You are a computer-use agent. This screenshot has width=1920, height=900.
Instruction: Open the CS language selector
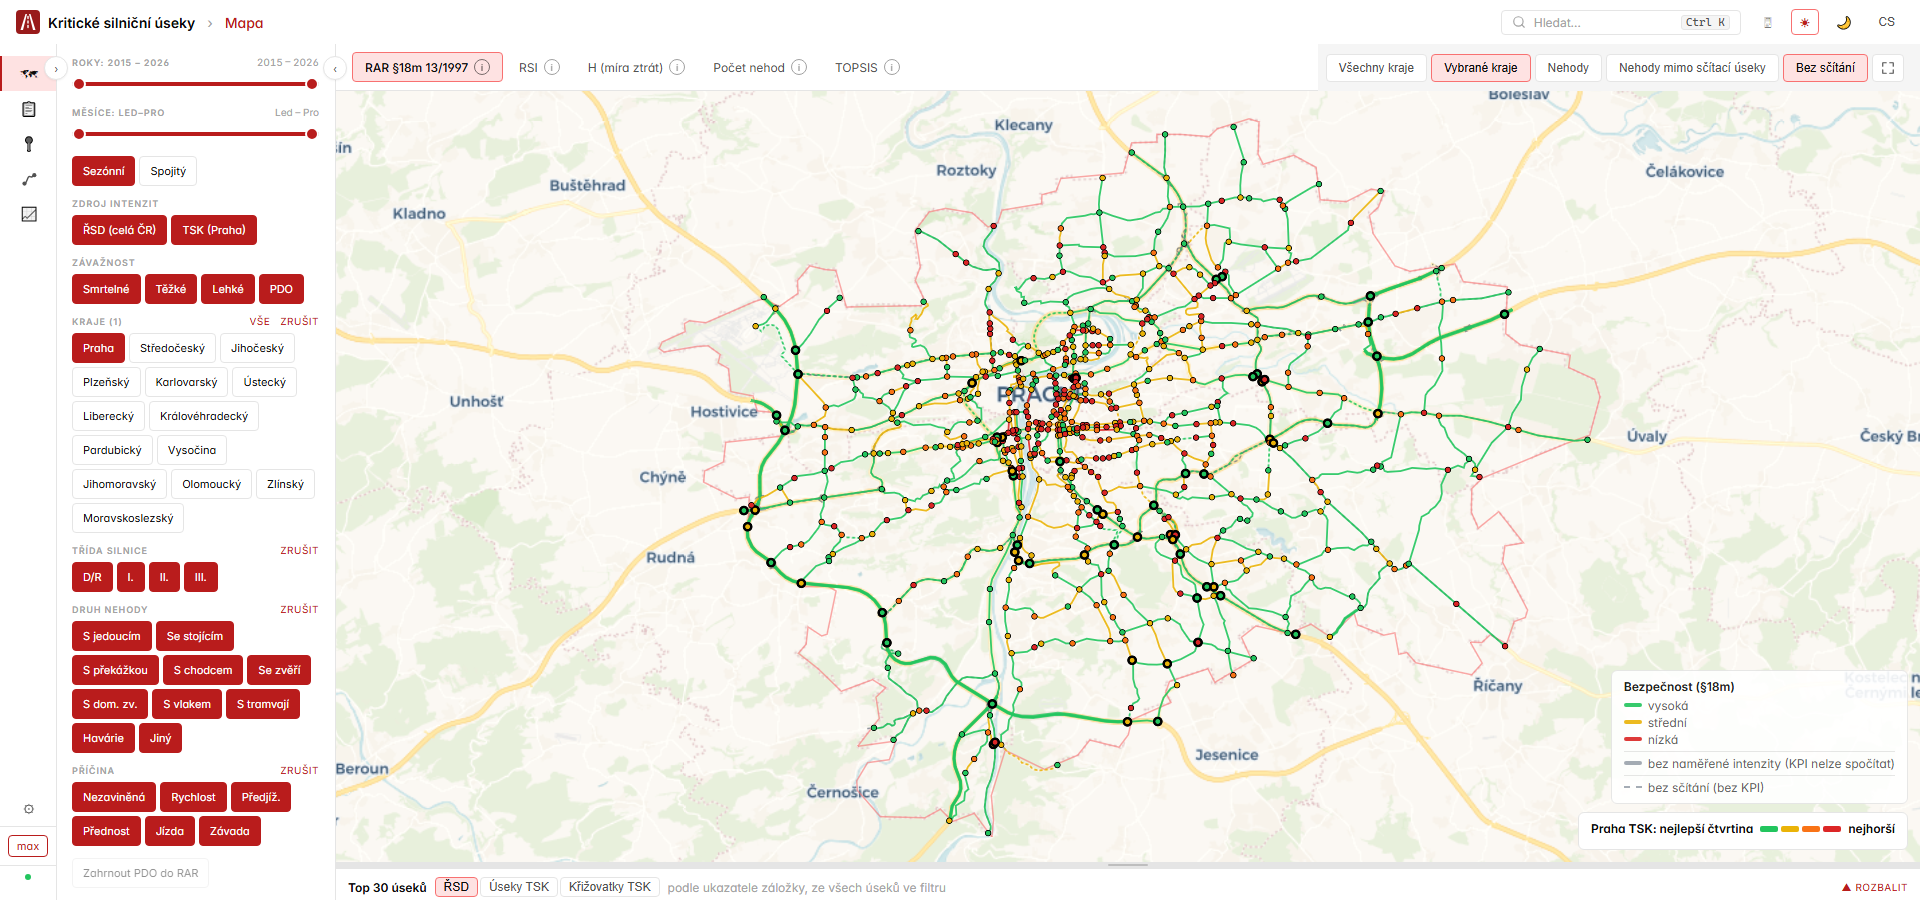tap(1886, 22)
